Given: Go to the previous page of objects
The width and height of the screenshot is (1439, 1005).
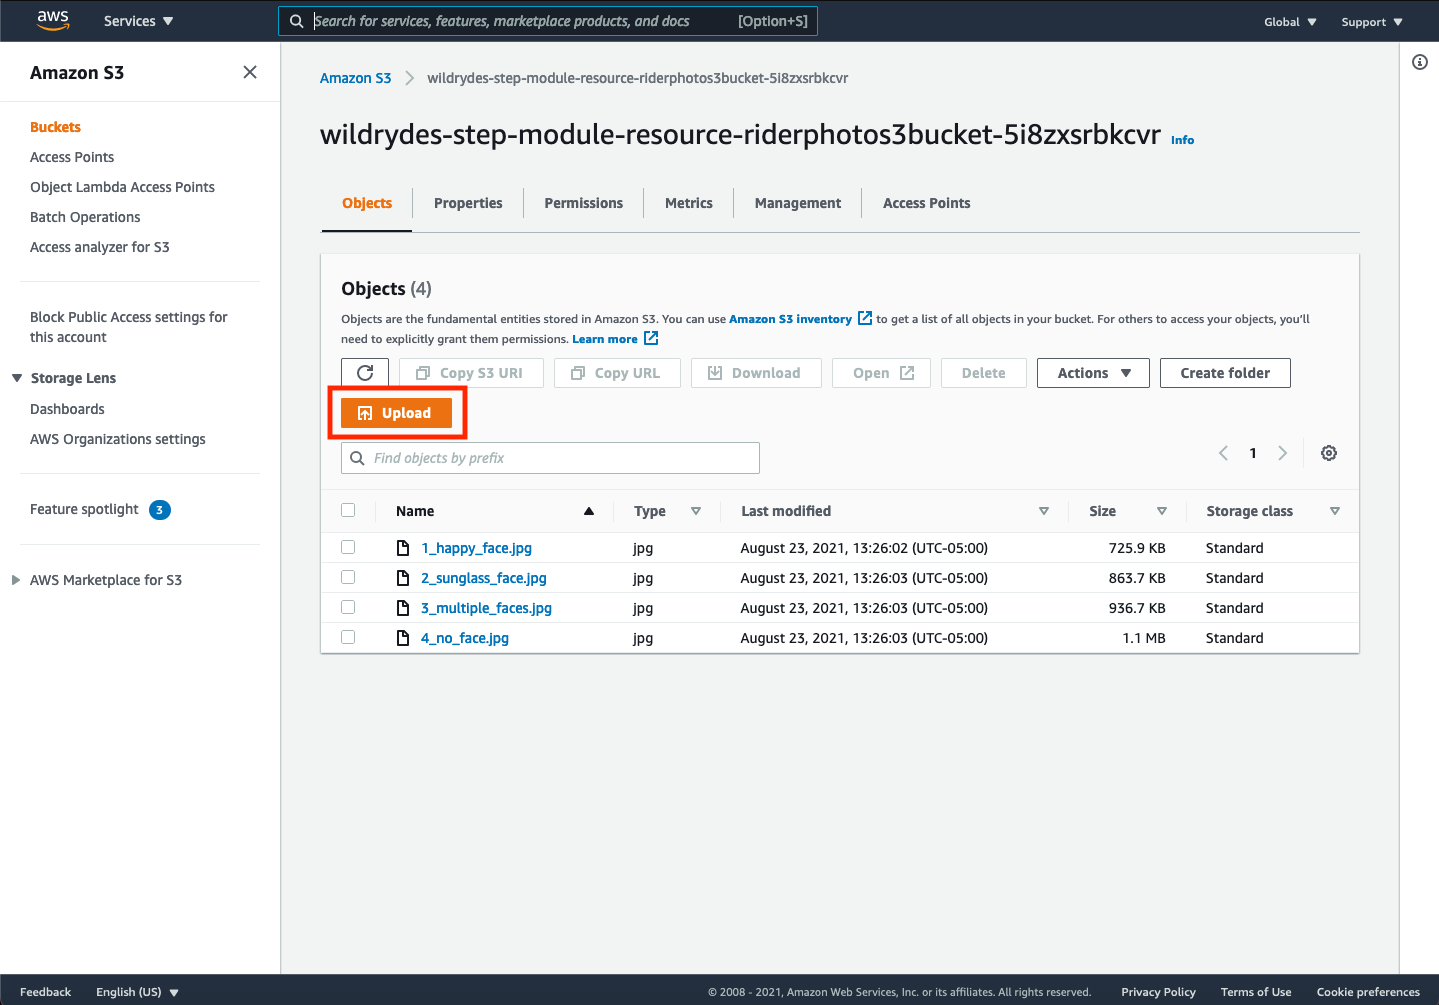Looking at the screenshot, I should tap(1223, 453).
